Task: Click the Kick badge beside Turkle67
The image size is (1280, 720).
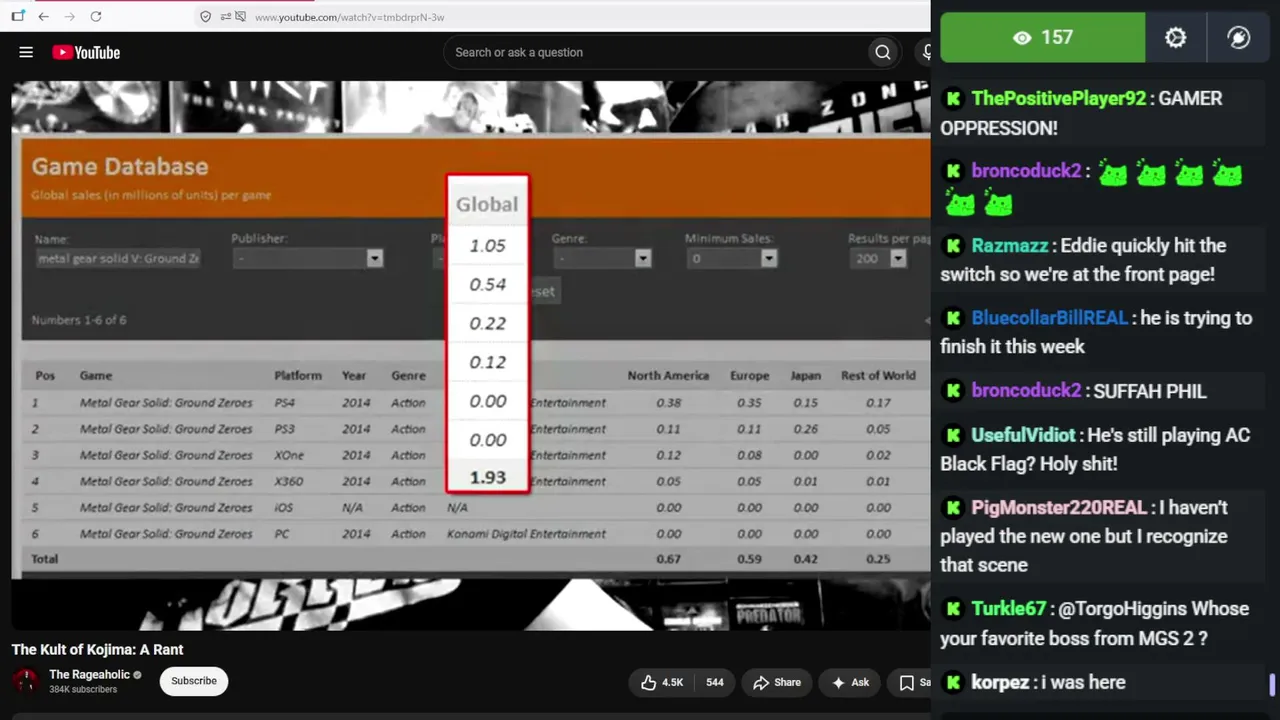Action: point(953,608)
